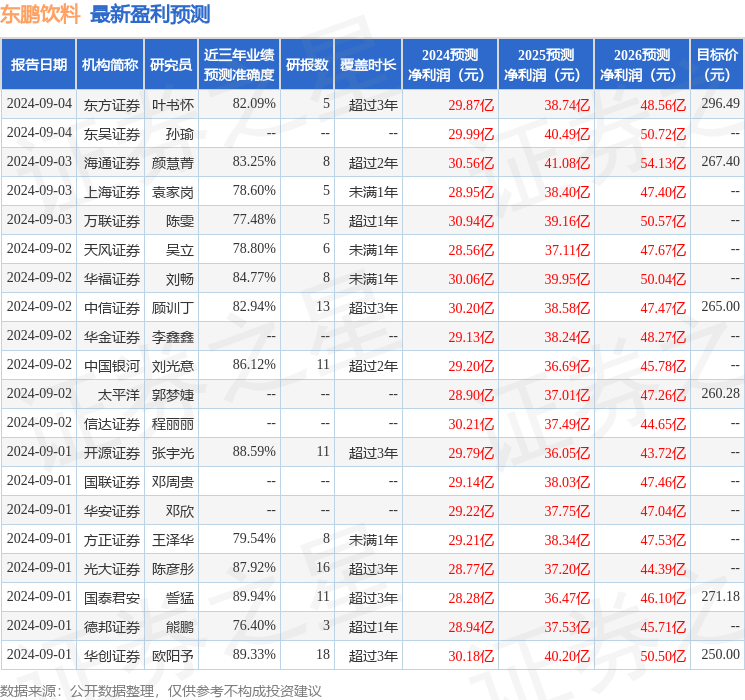Screen dimensions: 745x700
Task: Click the target price 250.00
Action: [x=720, y=654]
